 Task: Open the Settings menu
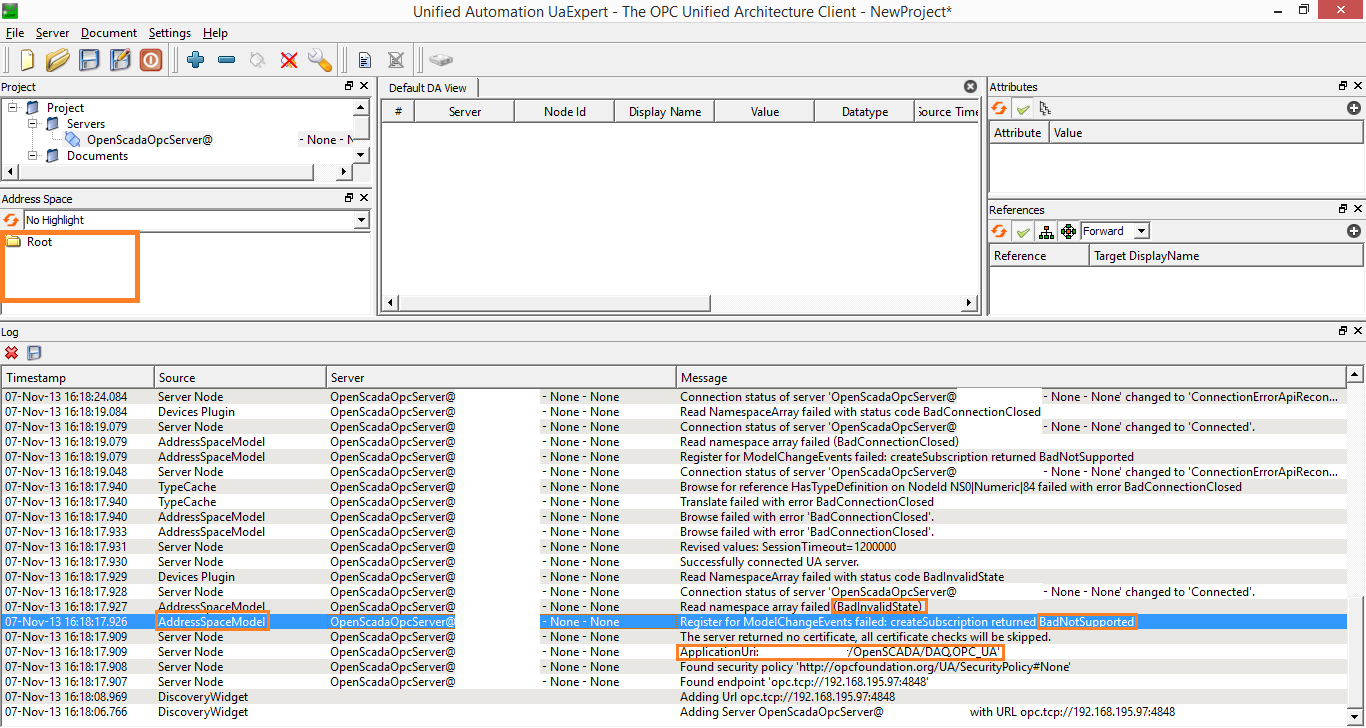tap(169, 33)
